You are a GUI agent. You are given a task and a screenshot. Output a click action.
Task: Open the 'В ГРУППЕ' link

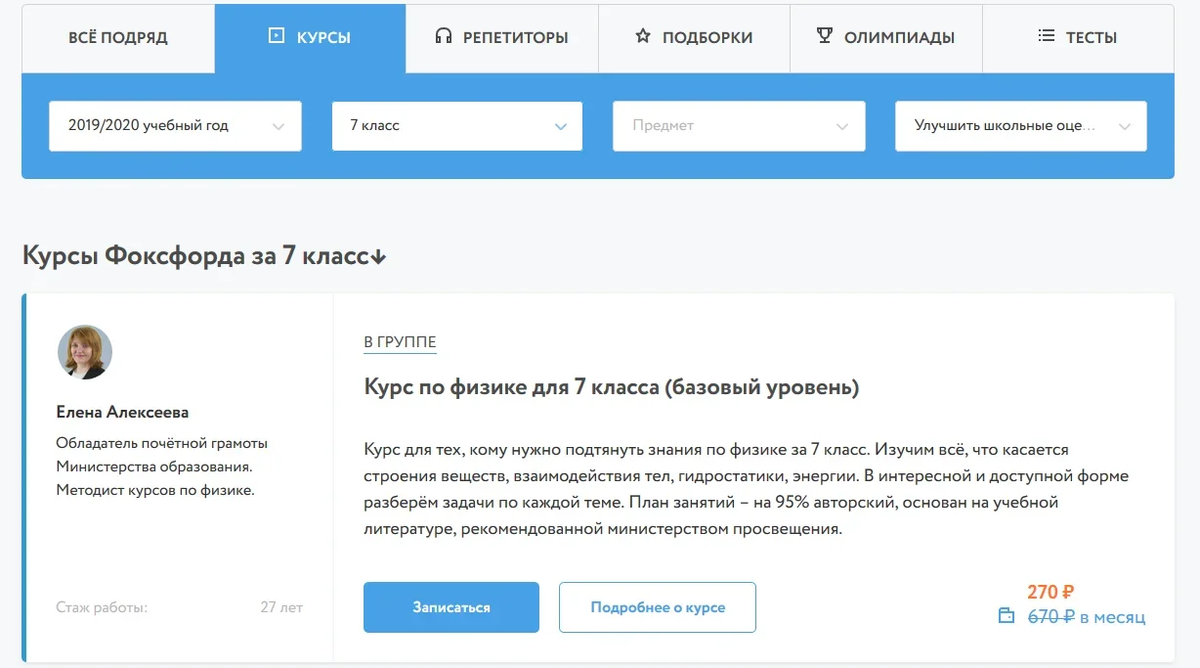click(x=400, y=340)
